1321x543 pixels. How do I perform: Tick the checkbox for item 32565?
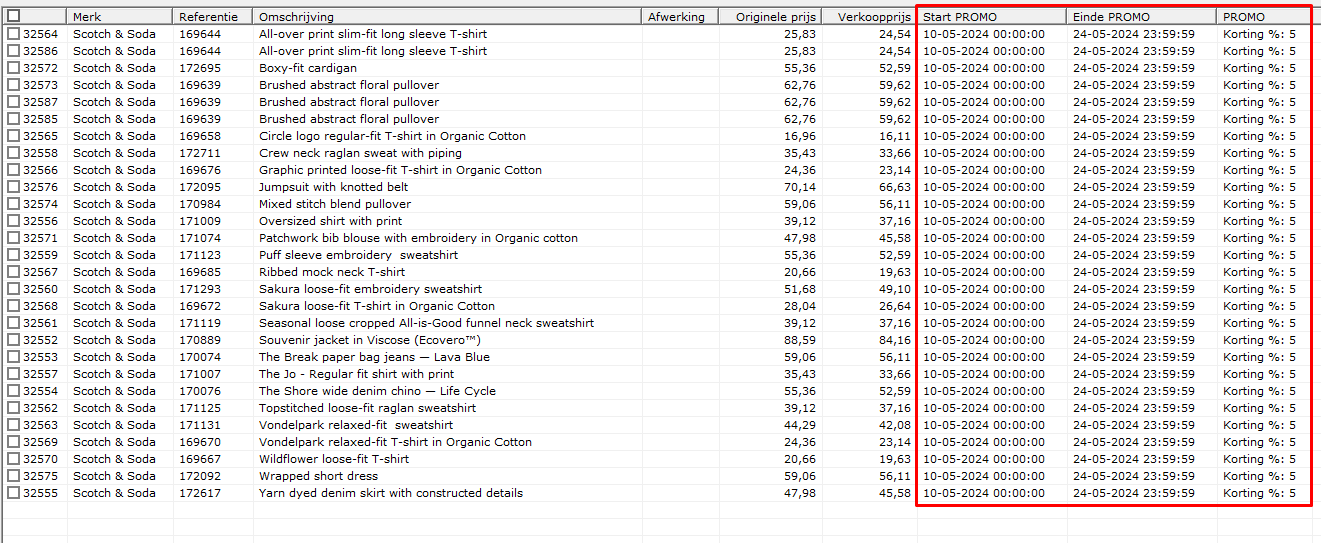tap(13, 136)
